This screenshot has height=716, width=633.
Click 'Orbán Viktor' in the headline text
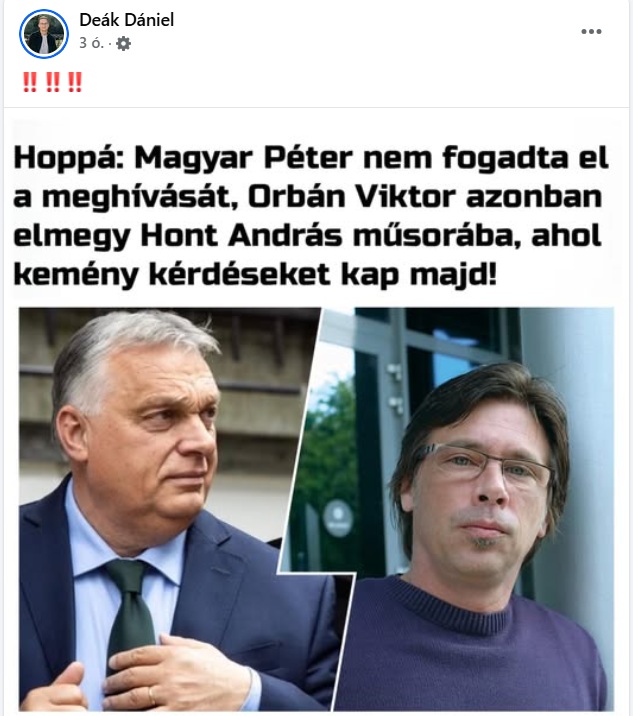pyautogui.click(x=352, y=197)
